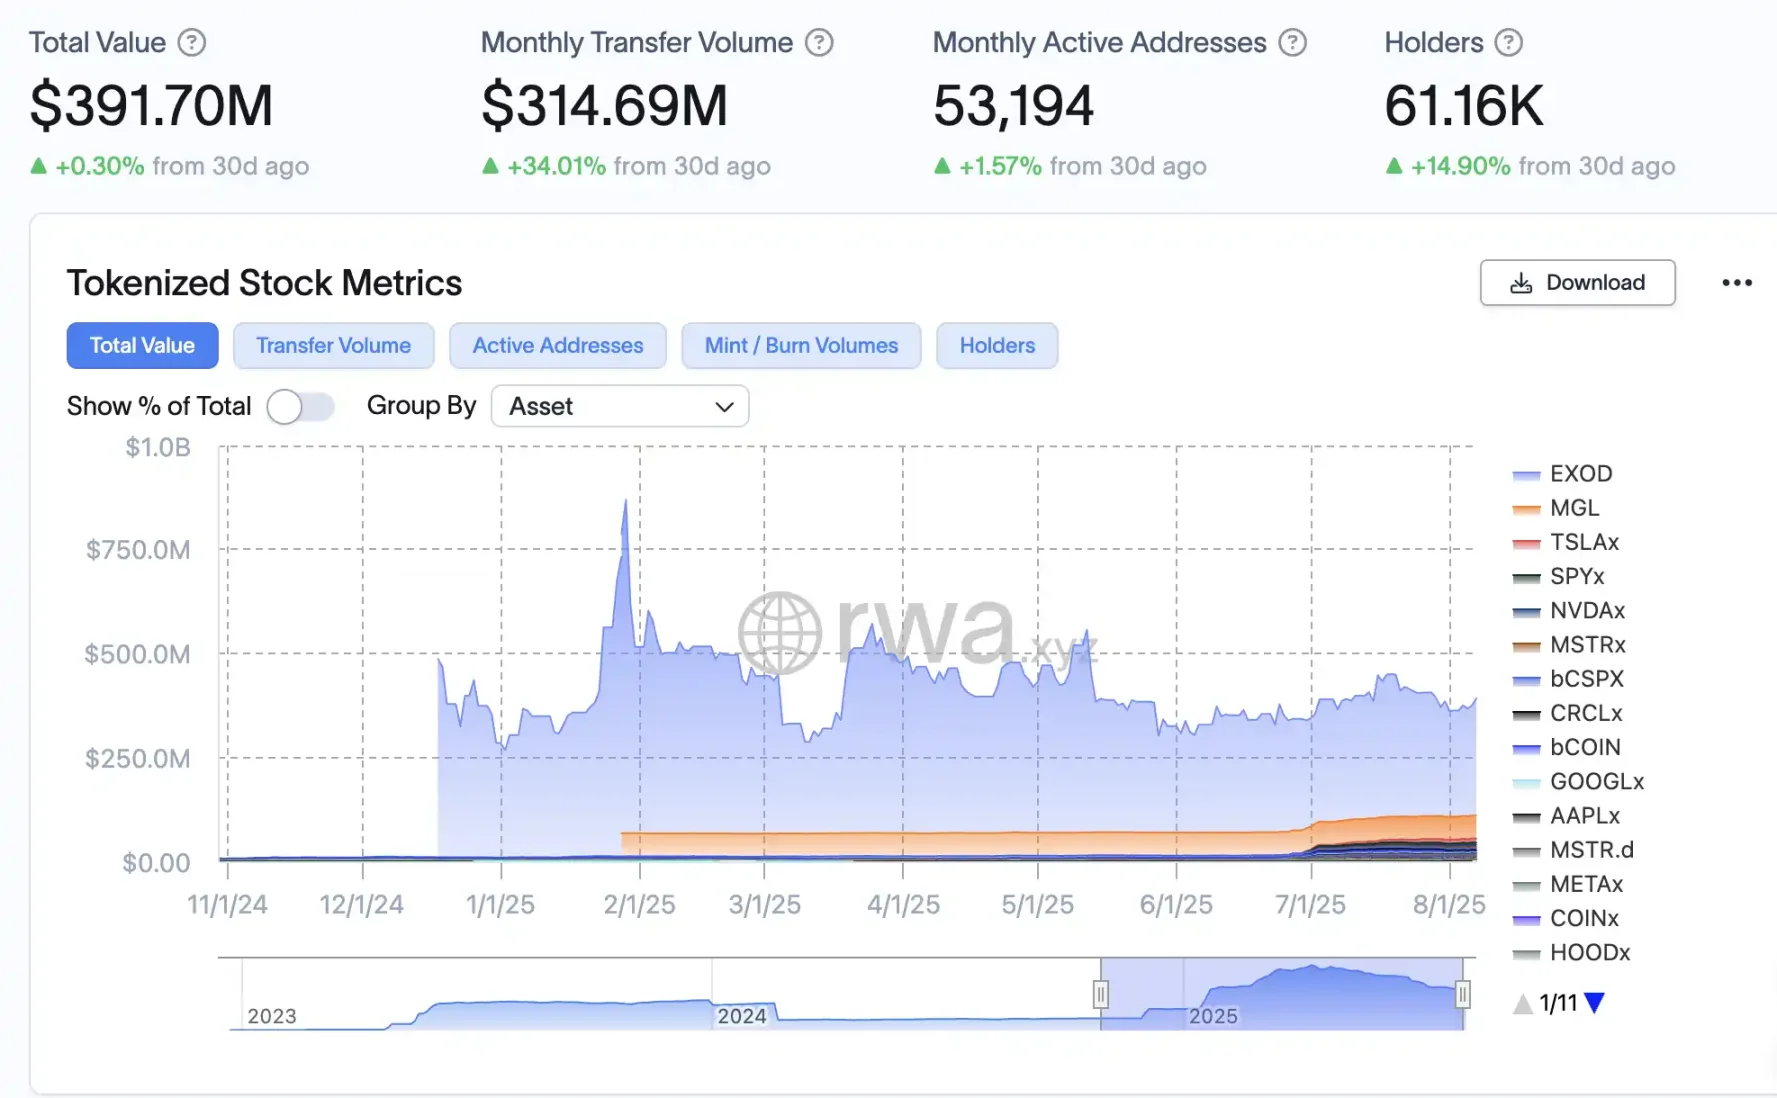Click the help icon next to Total Value
This screenshot has height=1098, width=1777.
coord(191,43)
